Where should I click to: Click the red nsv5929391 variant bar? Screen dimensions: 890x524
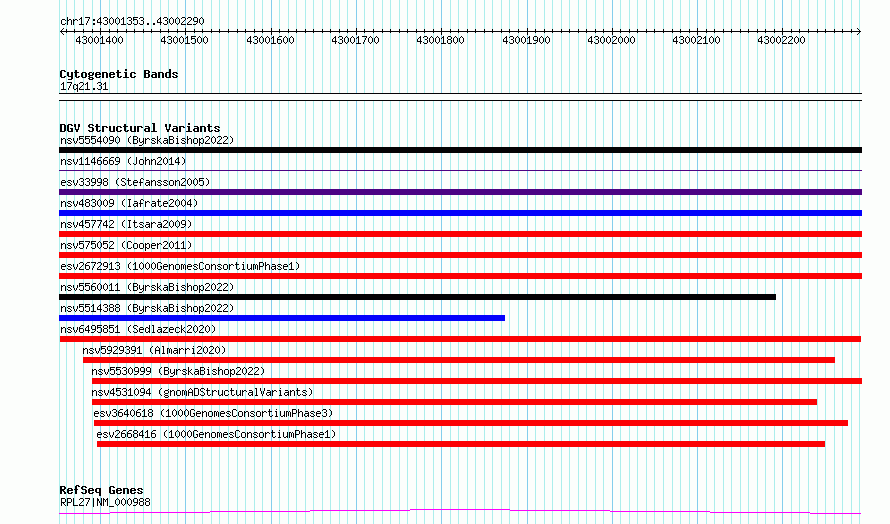[459, 360]
